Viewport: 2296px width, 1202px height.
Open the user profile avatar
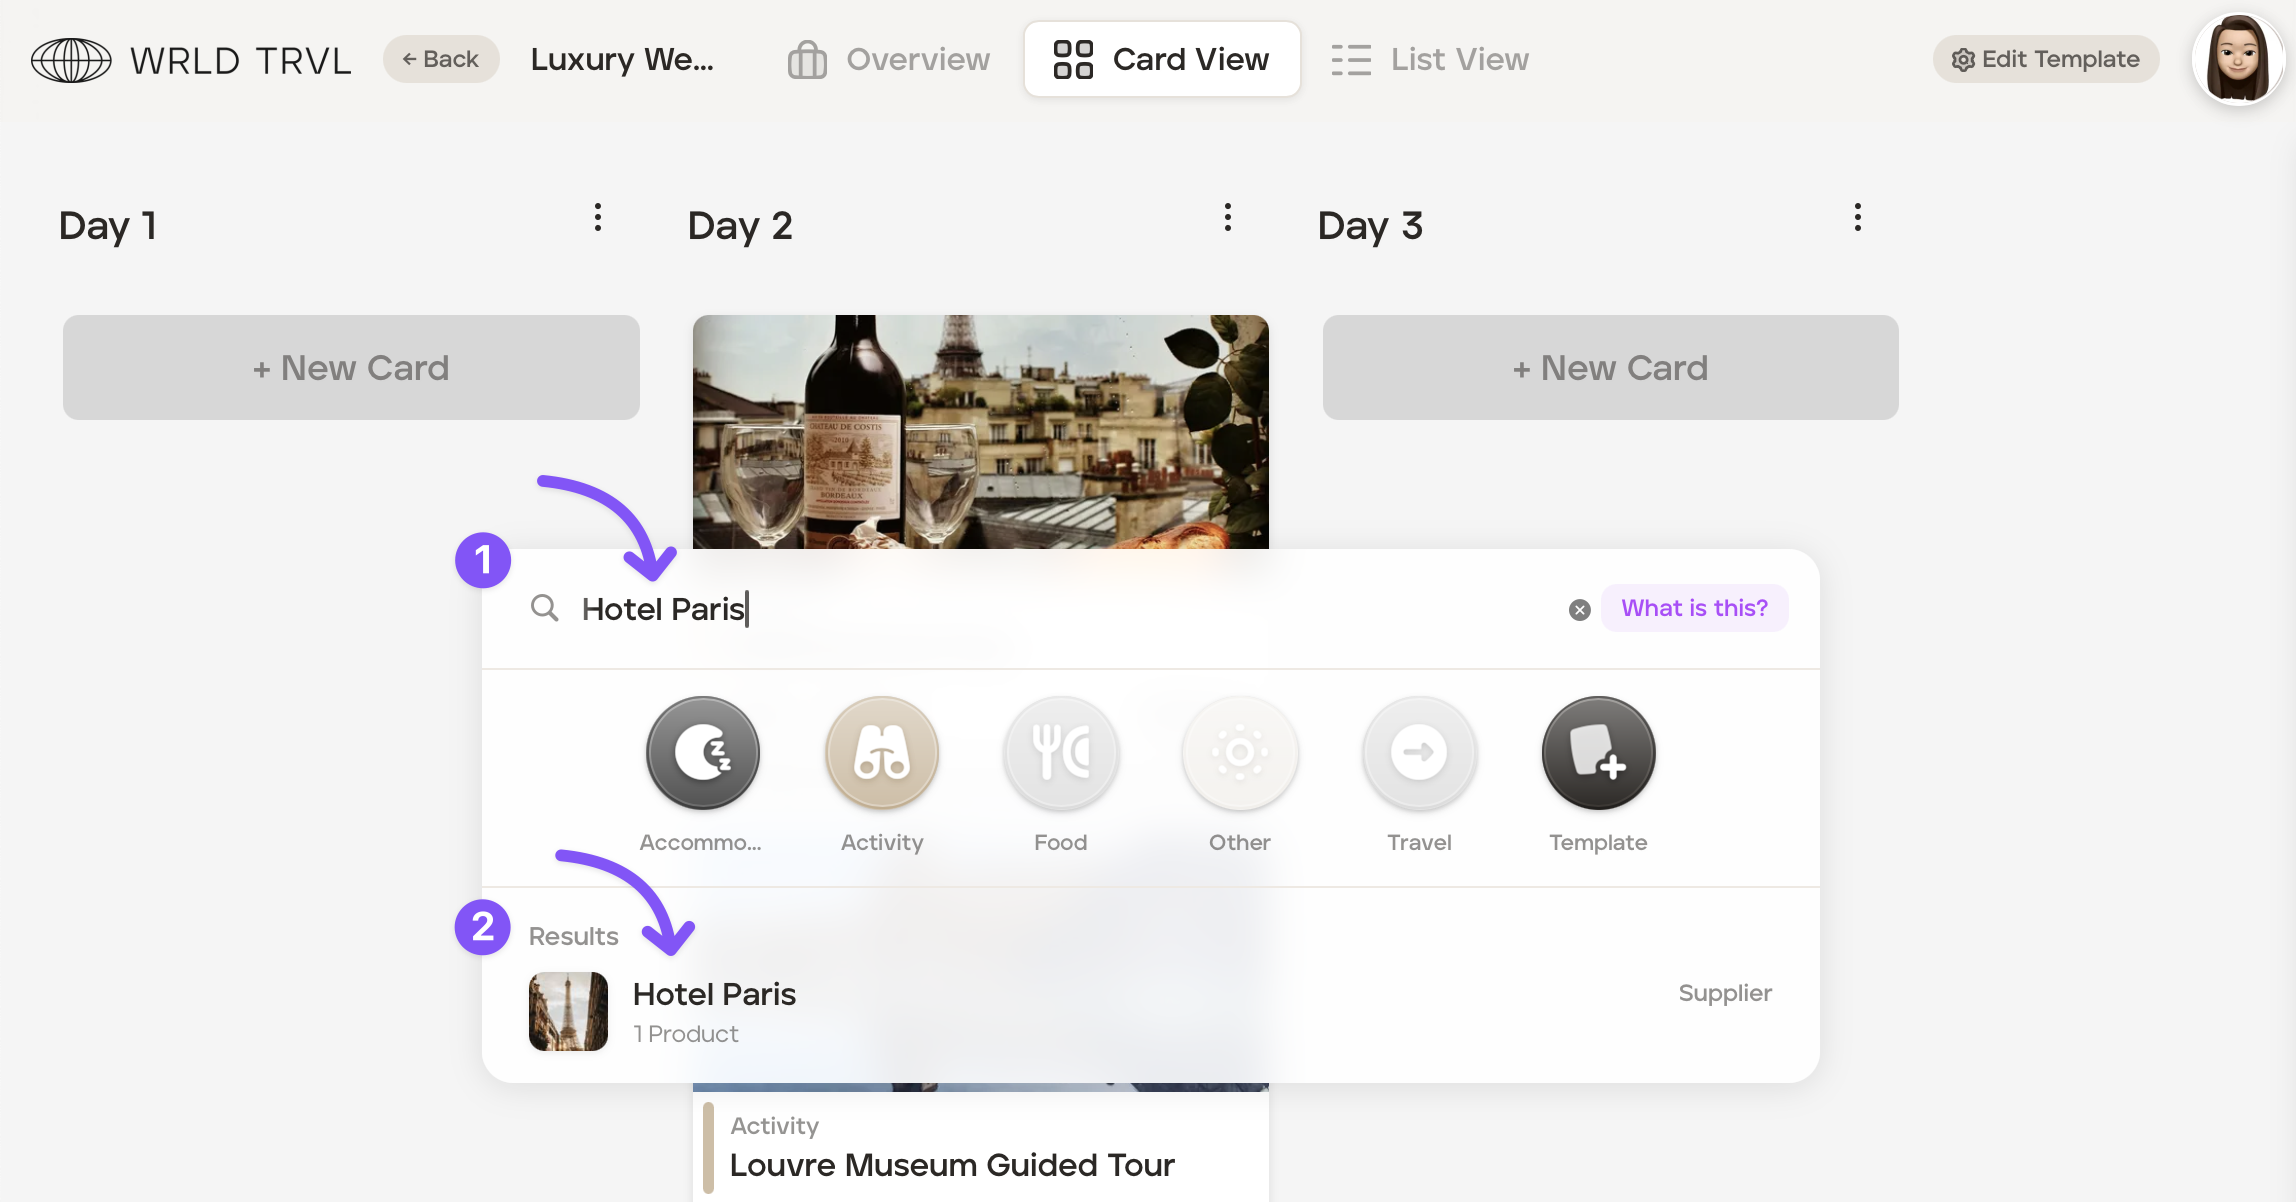tap(2237, 60)
